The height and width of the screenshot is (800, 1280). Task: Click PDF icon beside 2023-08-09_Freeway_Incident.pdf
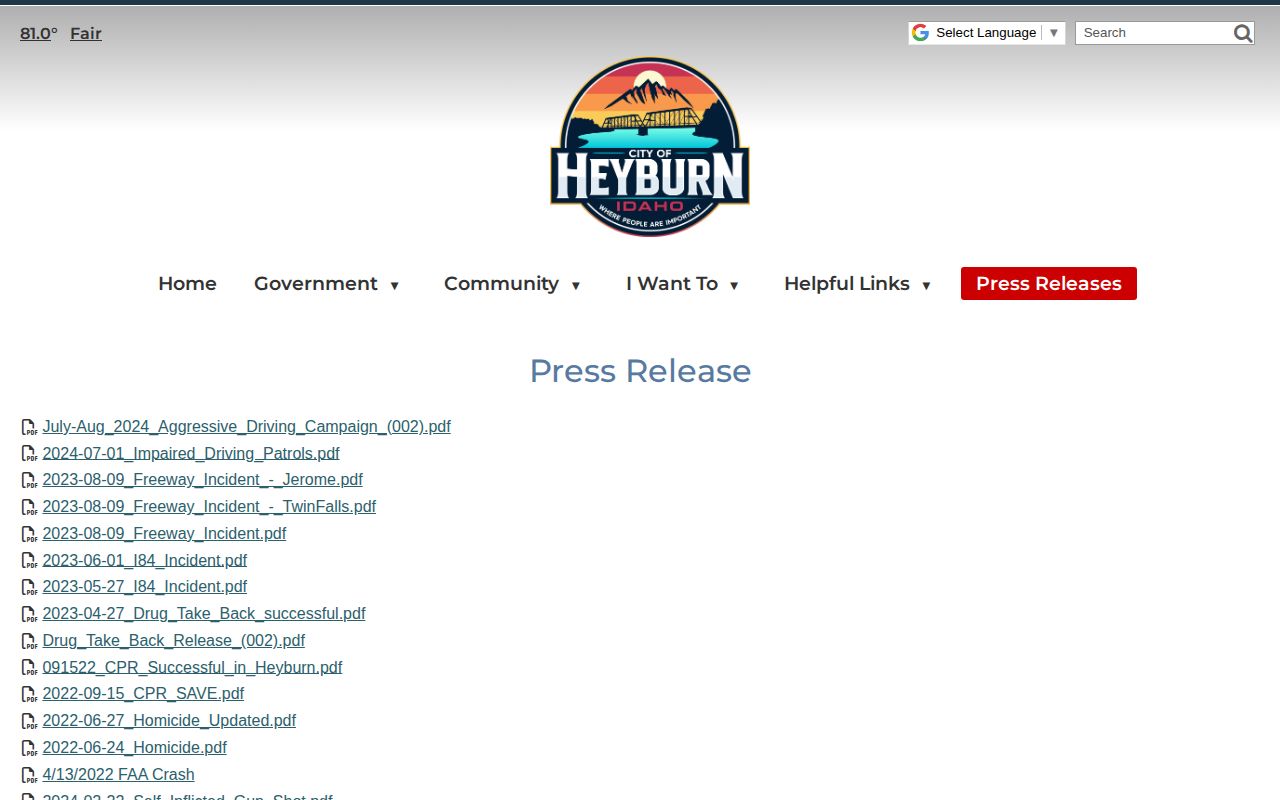pyautogui.click(x=29, y=534)
